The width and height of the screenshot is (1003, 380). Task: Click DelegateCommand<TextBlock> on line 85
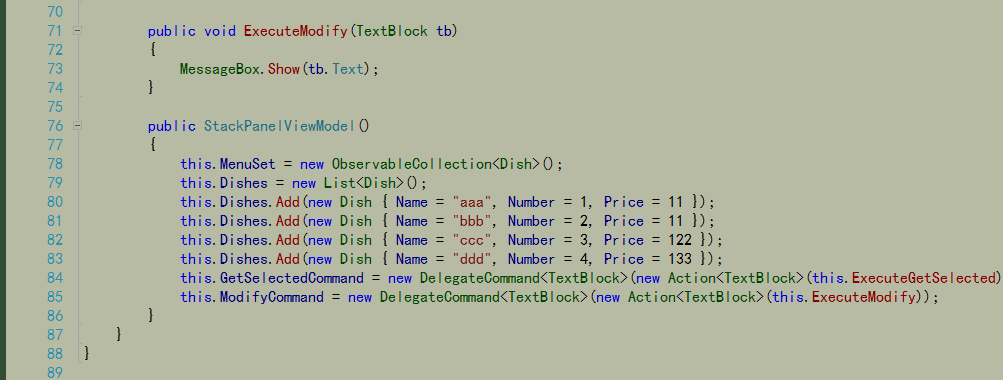[484, 297]
